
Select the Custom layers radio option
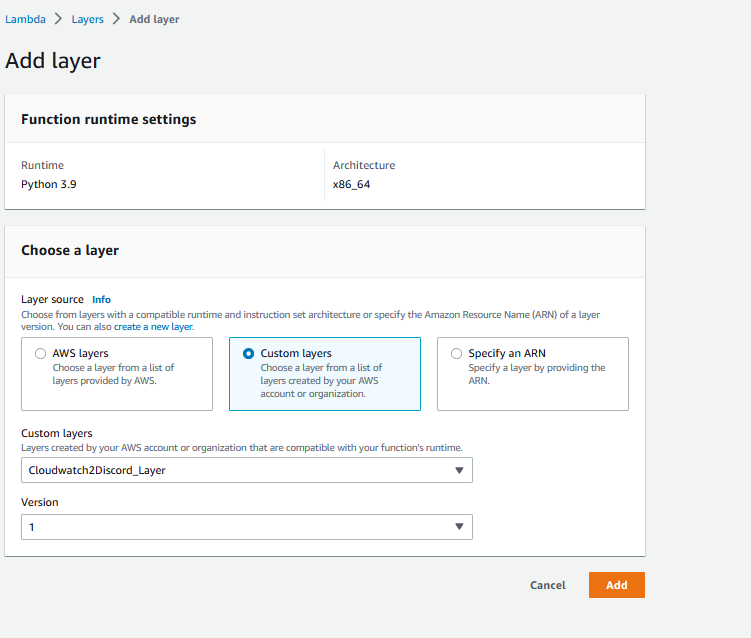(248, 354)
